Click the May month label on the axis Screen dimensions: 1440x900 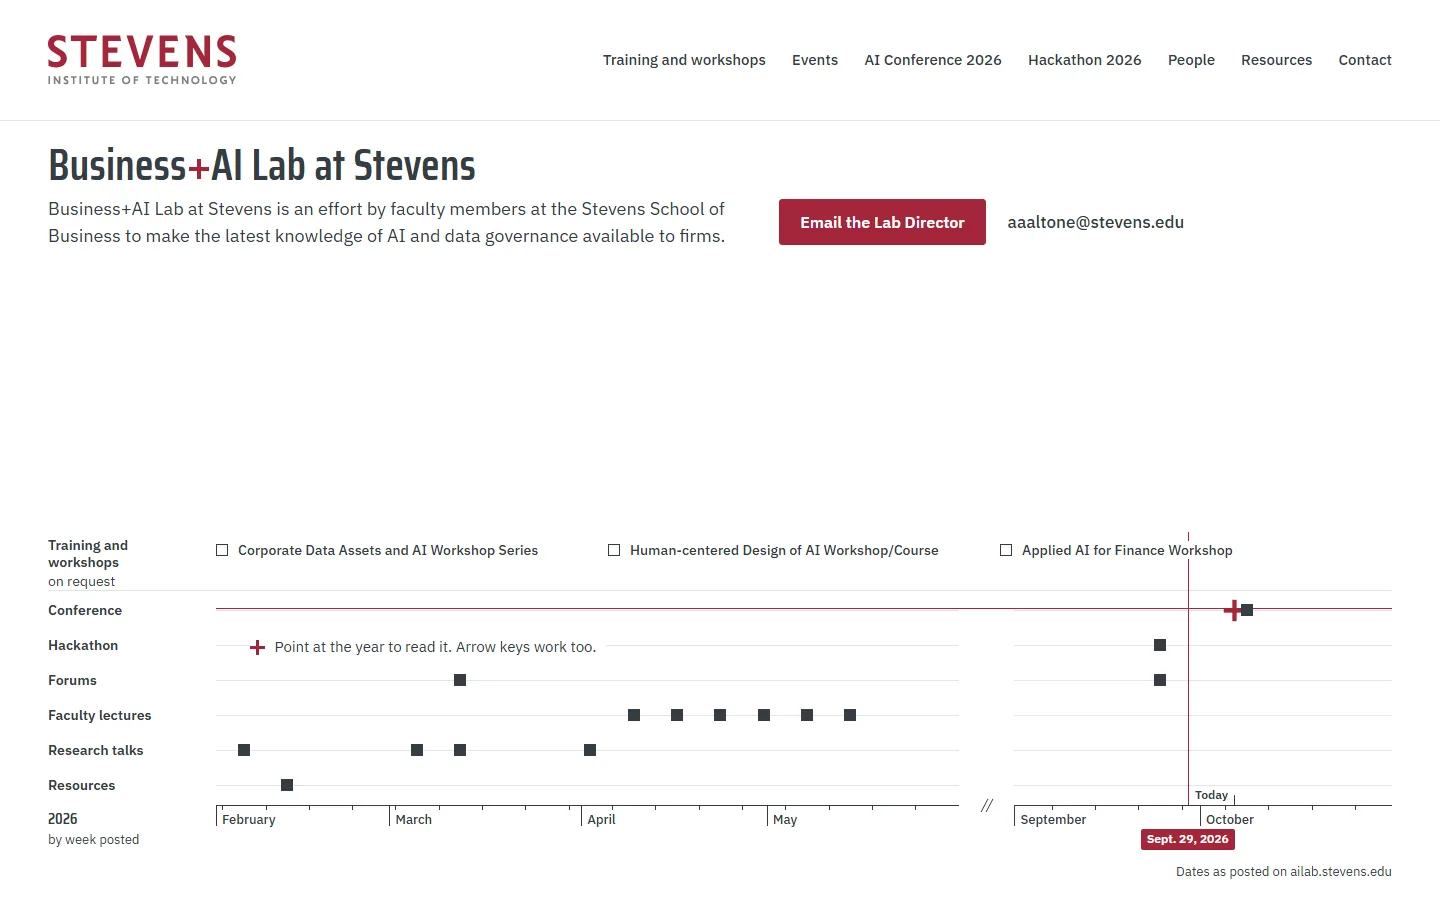tap(785, 819)
